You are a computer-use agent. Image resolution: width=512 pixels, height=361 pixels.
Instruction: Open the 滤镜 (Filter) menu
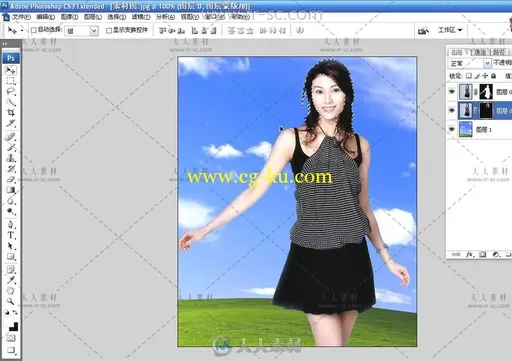141,17
